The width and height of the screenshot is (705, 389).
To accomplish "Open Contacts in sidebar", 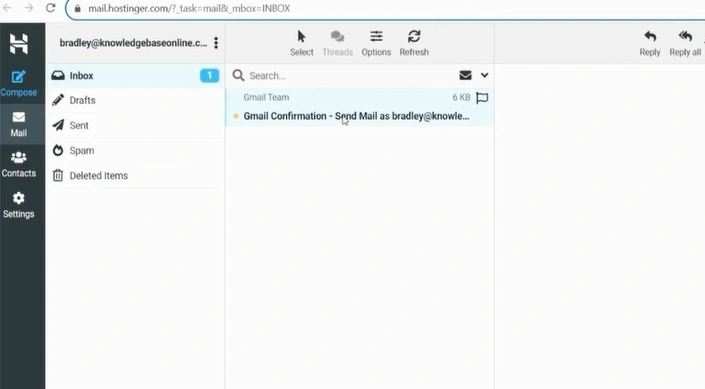I will (x=18, y=165).
